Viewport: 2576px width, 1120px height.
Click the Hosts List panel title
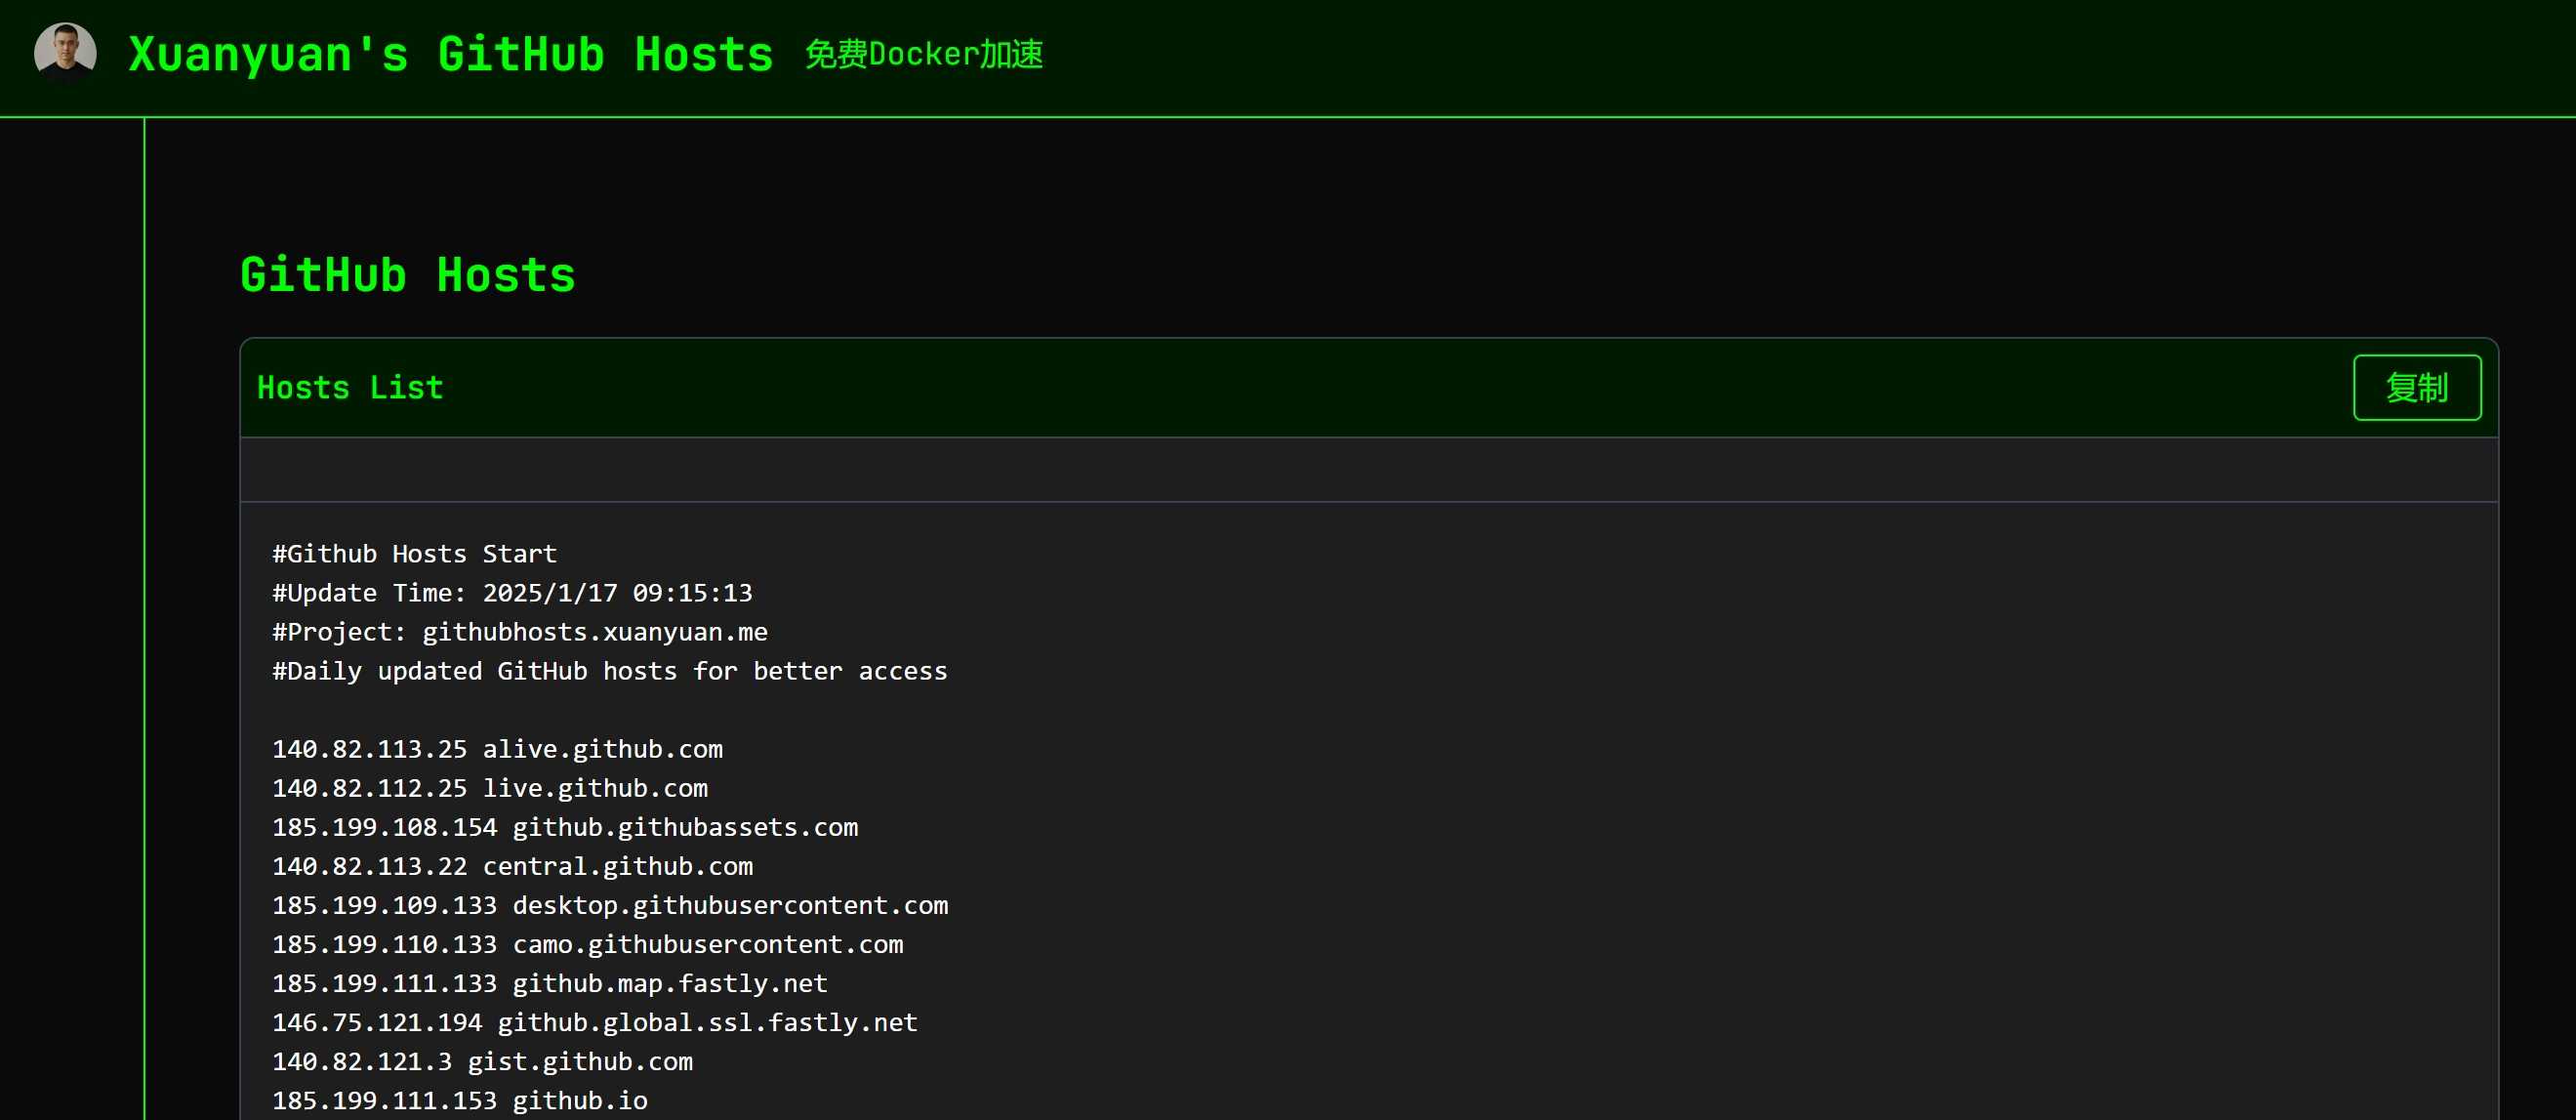point(350,388)
